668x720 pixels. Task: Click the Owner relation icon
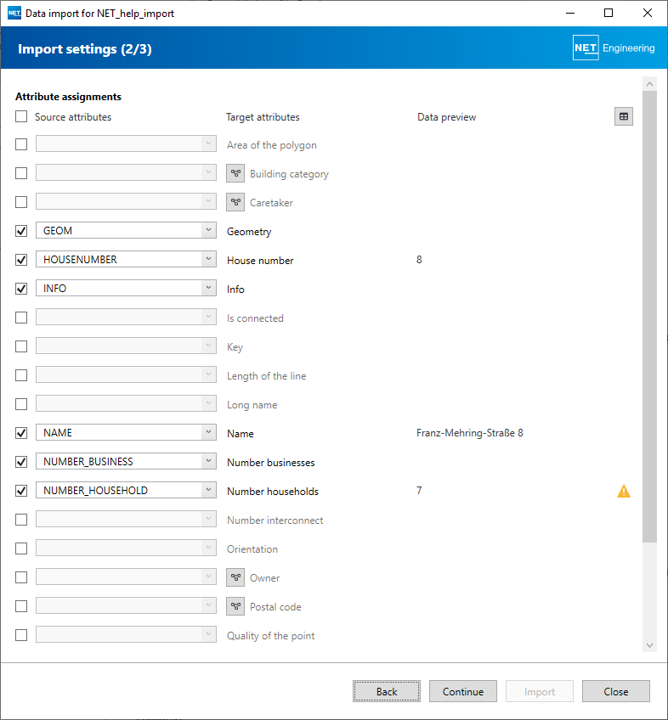236,578
